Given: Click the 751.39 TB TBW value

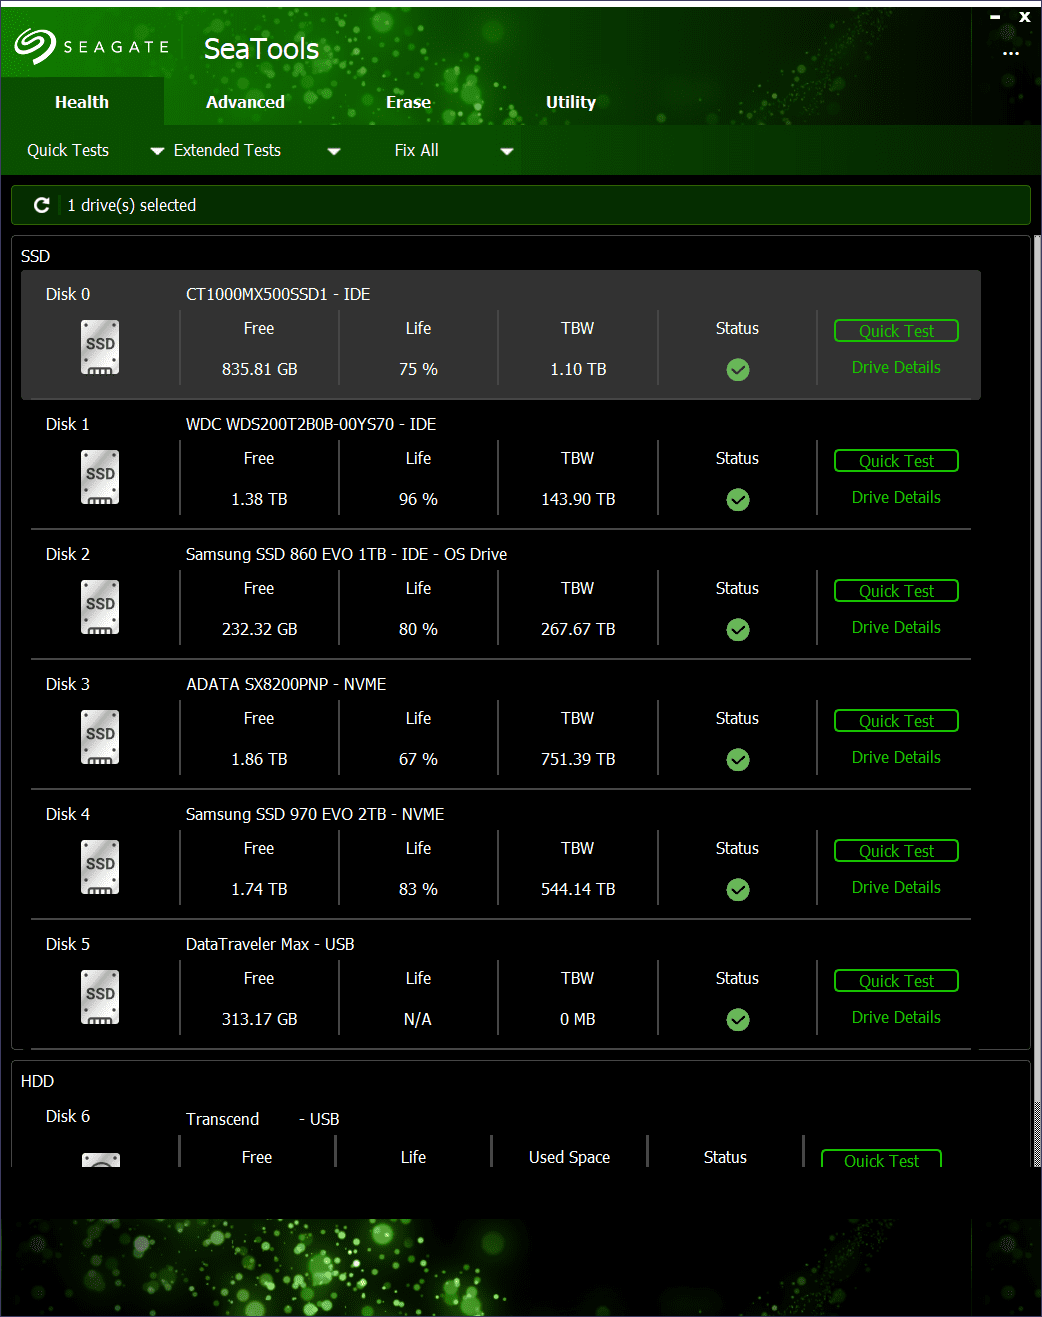Looking at the screenshot, I should point(578,759).
